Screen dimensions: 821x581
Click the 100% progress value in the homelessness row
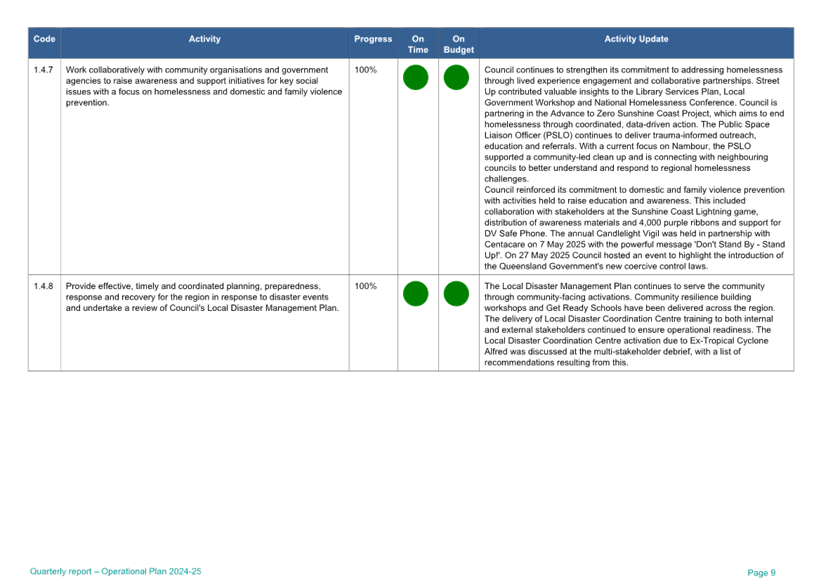366,69
